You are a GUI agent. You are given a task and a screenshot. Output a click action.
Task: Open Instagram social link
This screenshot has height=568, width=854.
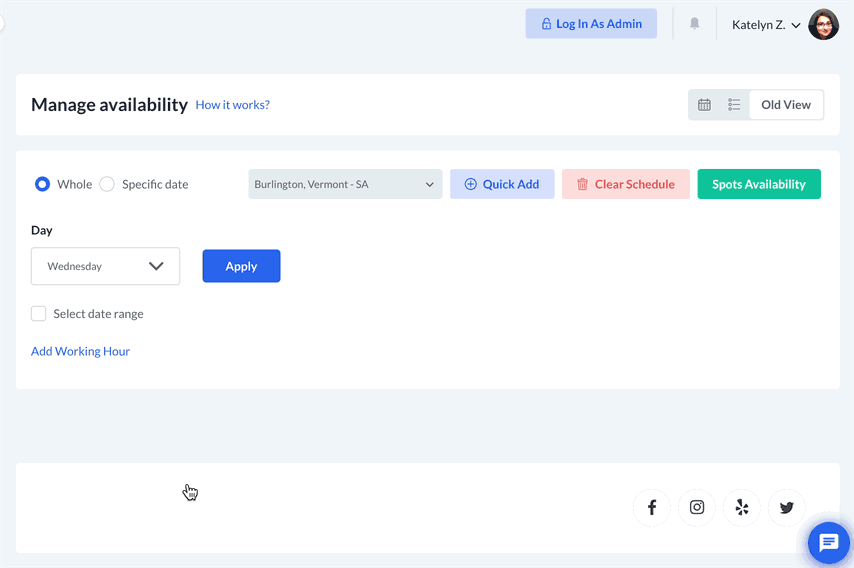(x=697, y=508)
